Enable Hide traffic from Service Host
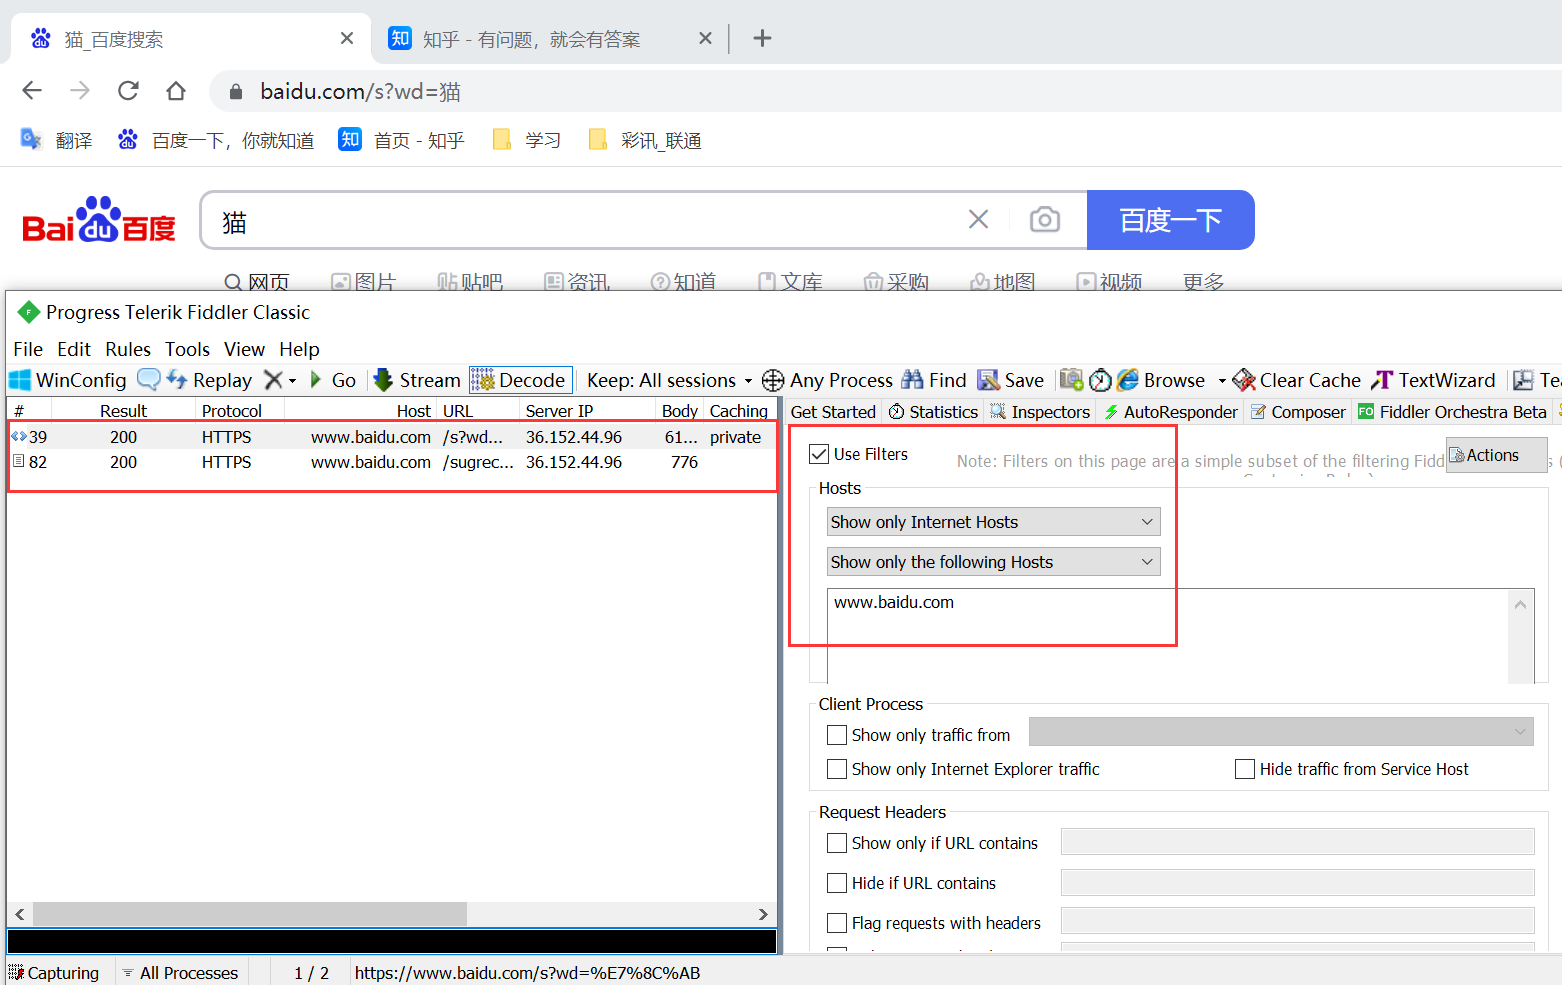Viewport: 1562px width, 985px height. (1245, 769)
